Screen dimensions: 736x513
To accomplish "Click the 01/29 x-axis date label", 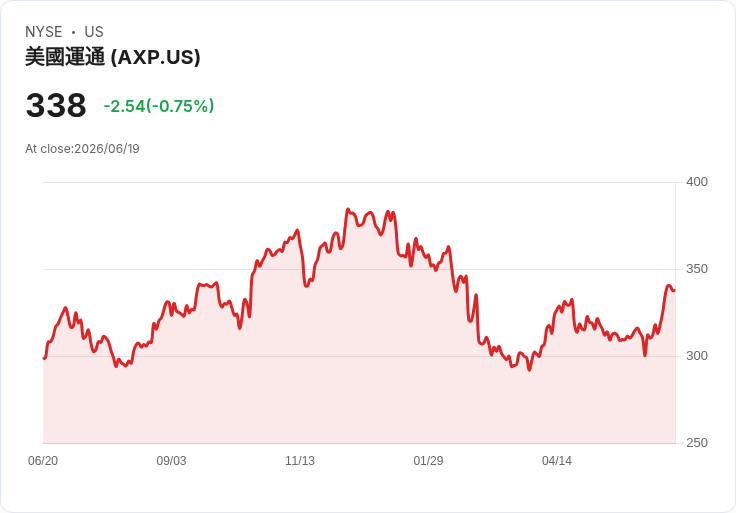I will point(428,461).
